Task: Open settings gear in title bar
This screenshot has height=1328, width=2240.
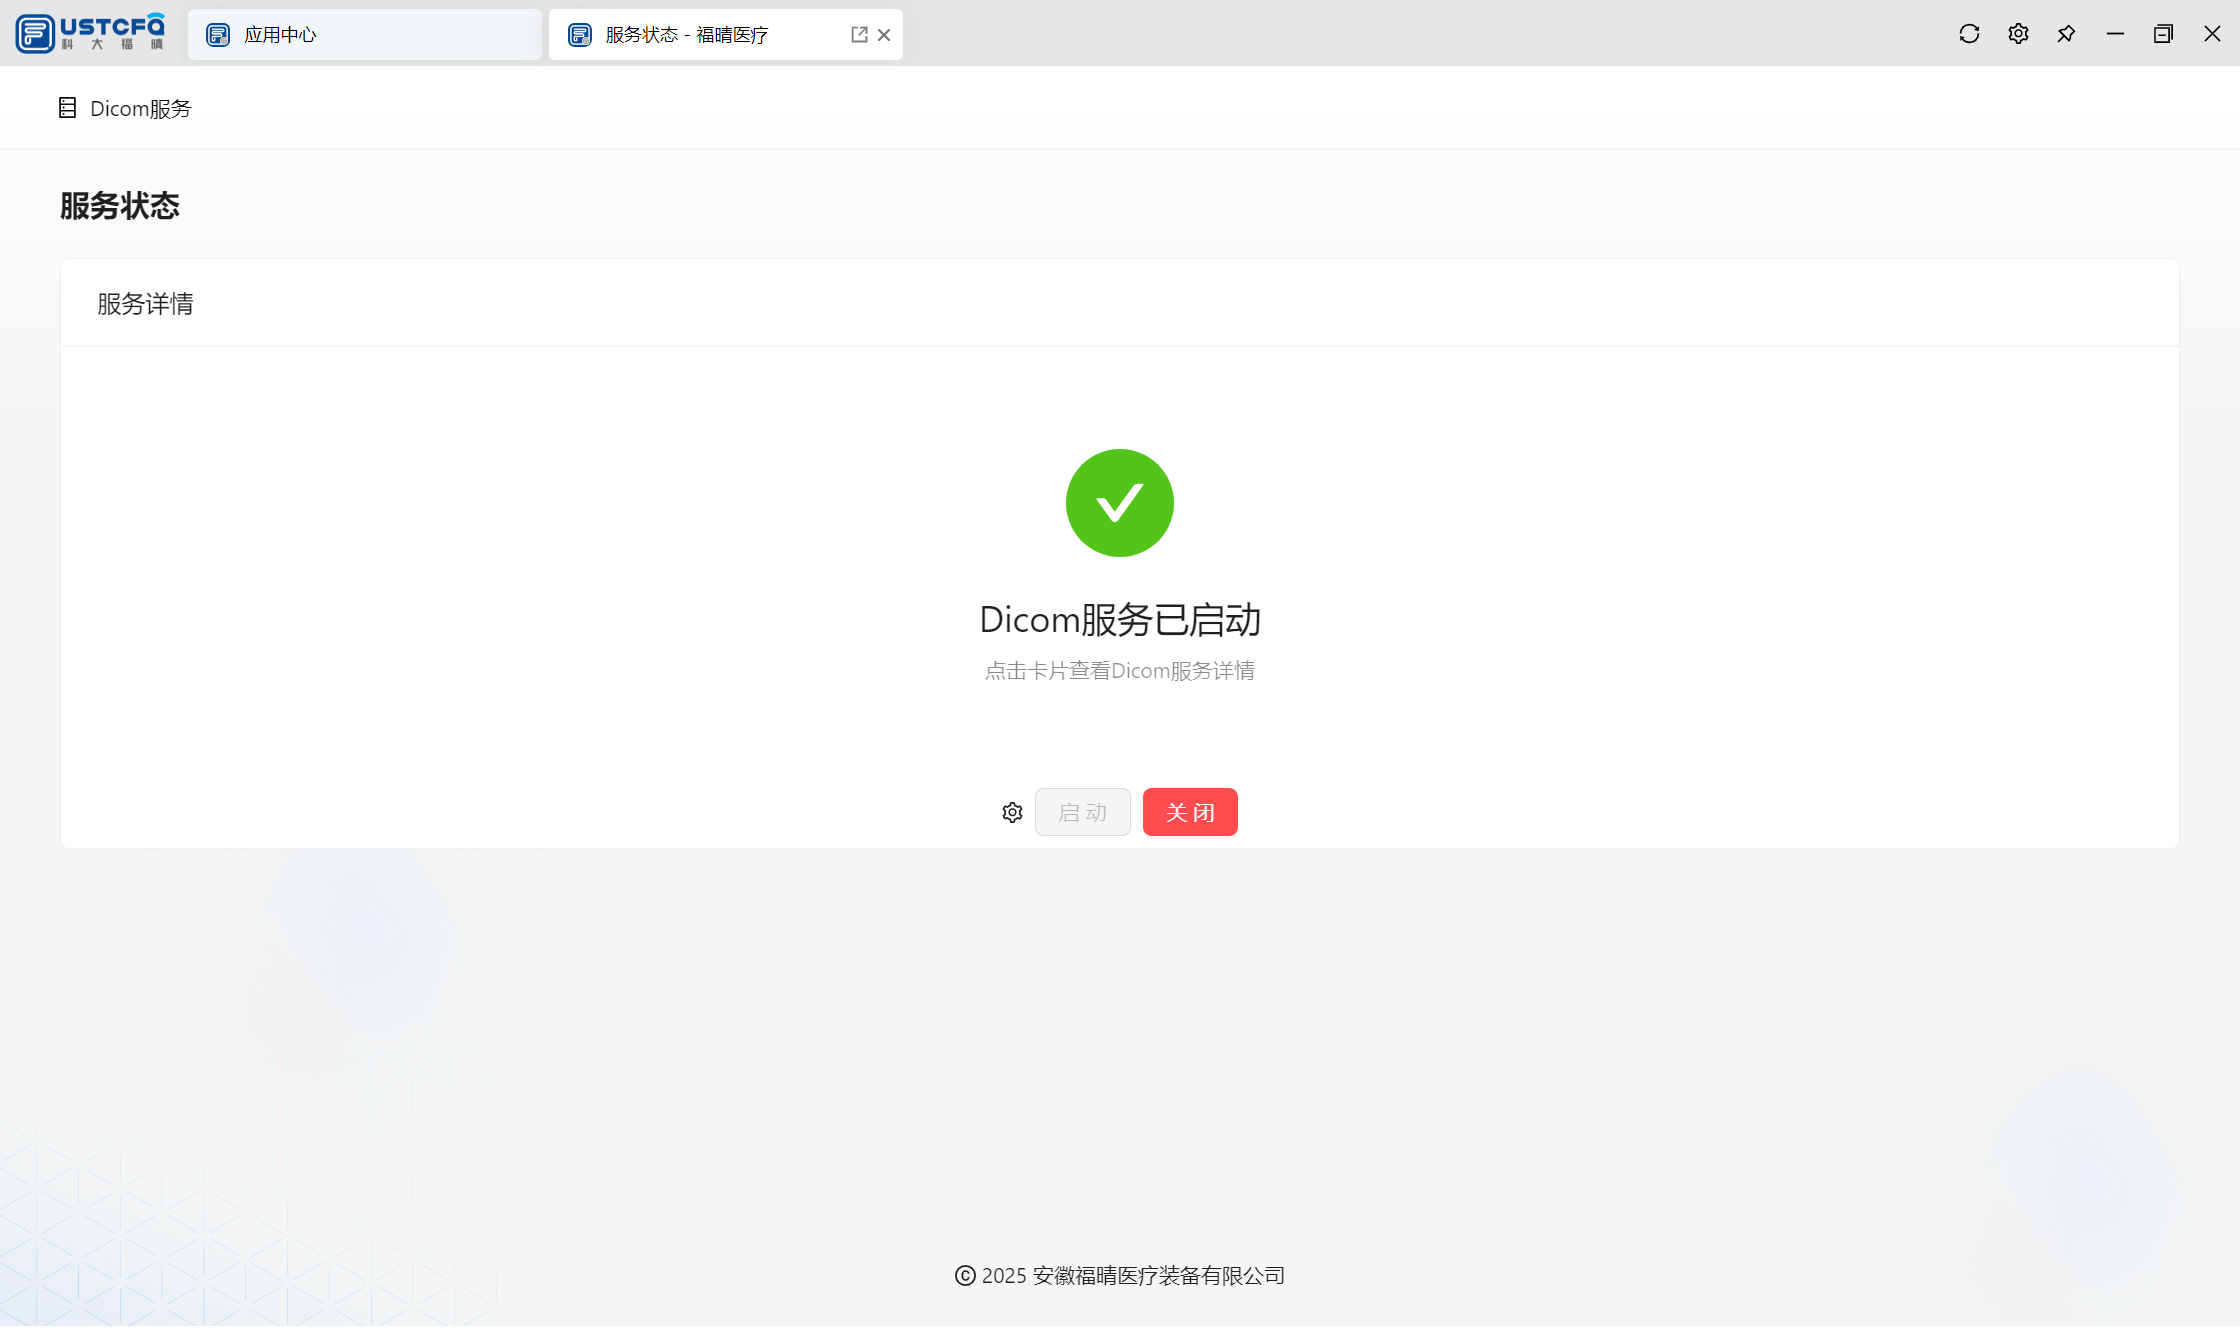Action: tap(2018, 34)
